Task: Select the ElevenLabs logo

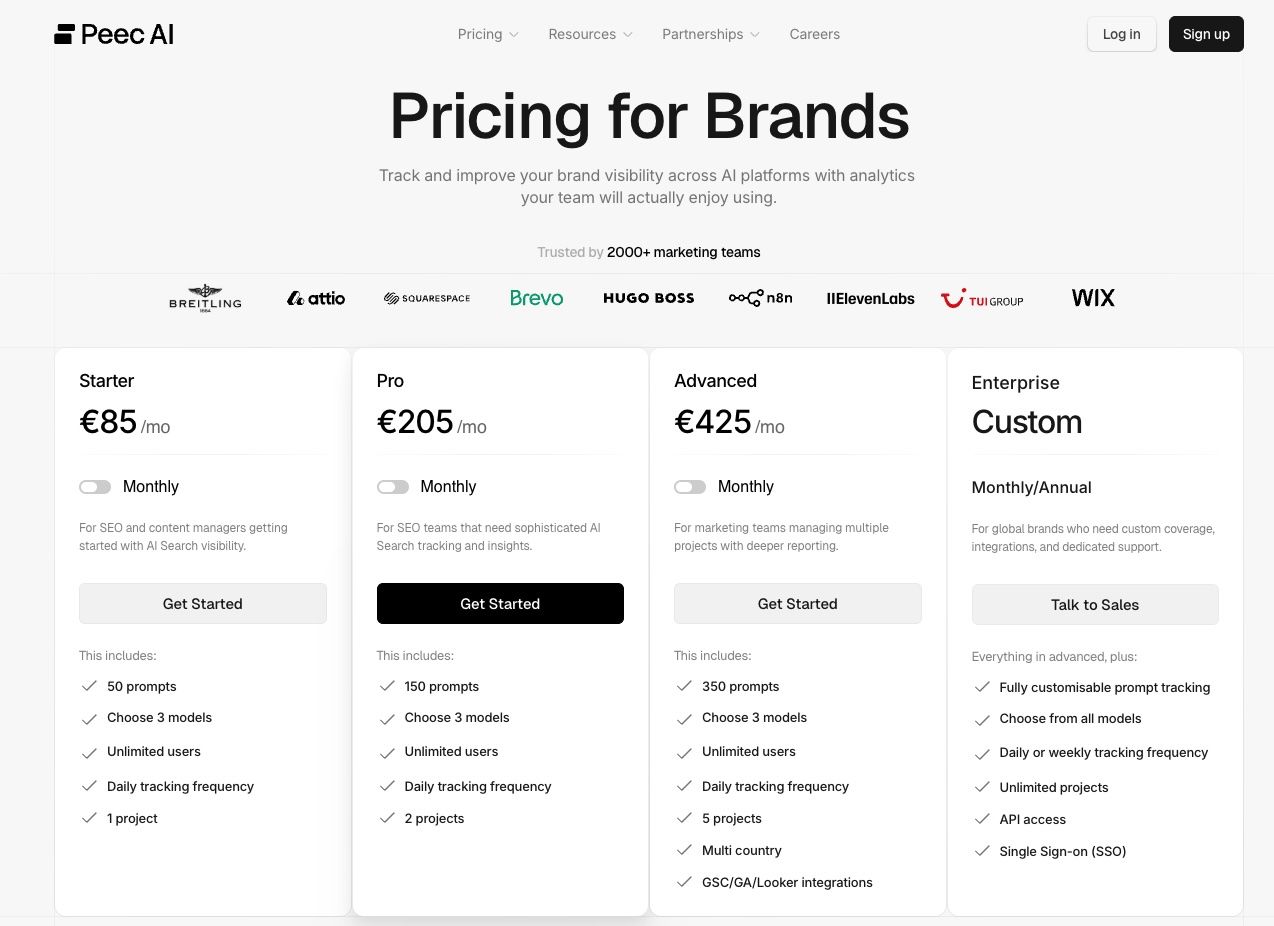Action: click(870, 297)
